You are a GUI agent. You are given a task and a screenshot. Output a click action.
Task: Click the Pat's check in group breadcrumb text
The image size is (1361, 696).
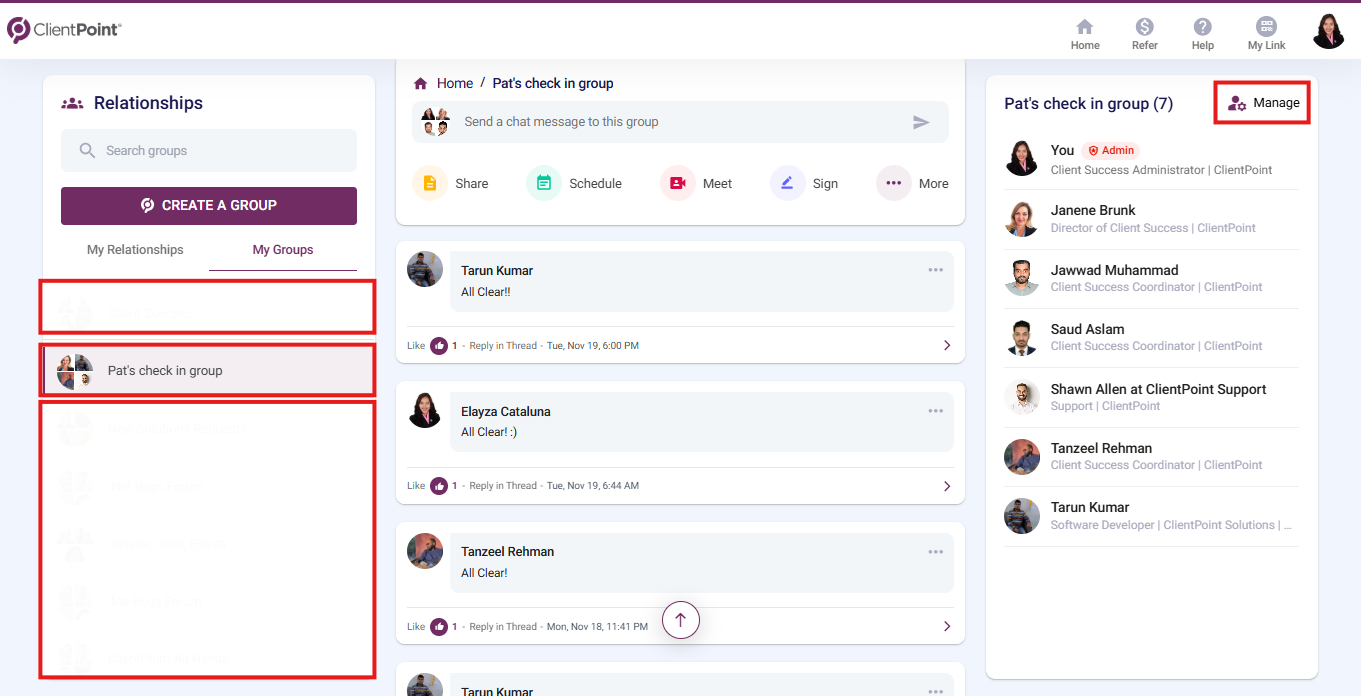click(x=553, y=83)
